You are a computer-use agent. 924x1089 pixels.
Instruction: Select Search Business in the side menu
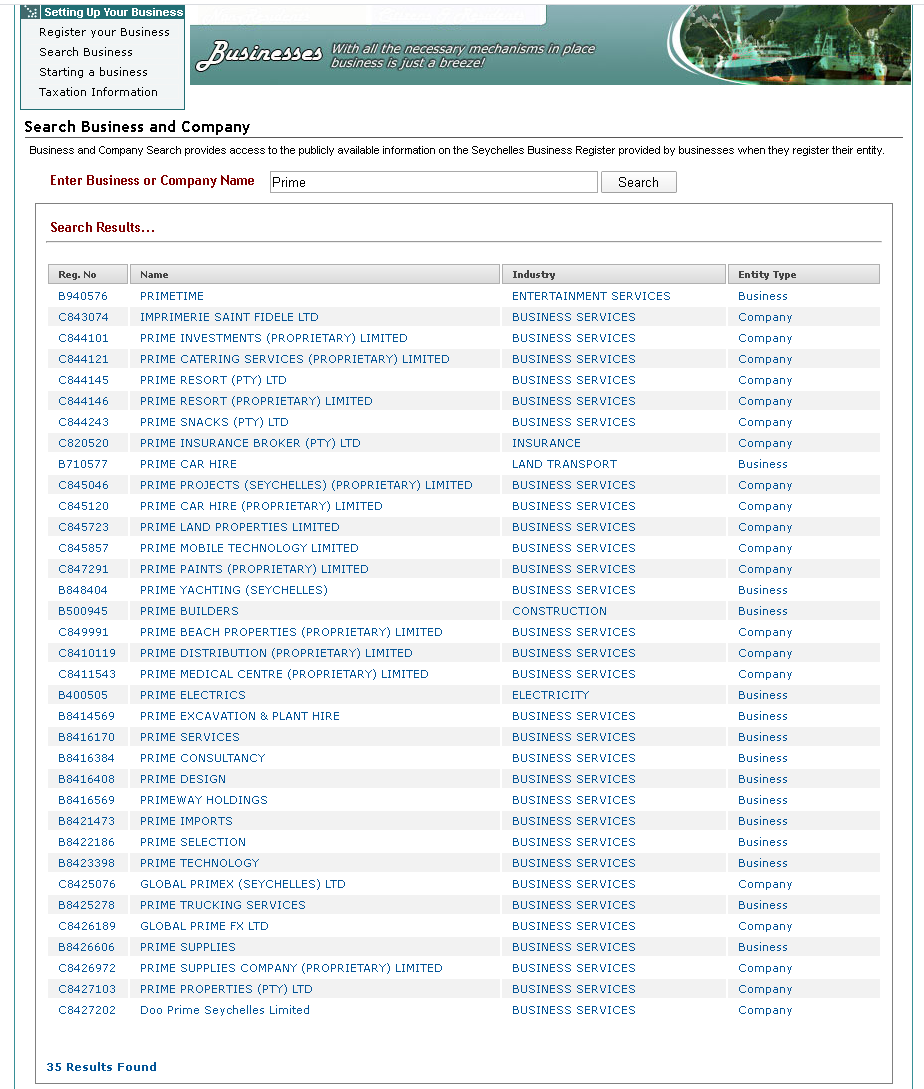pyautogui.click(x=85, y=52)
